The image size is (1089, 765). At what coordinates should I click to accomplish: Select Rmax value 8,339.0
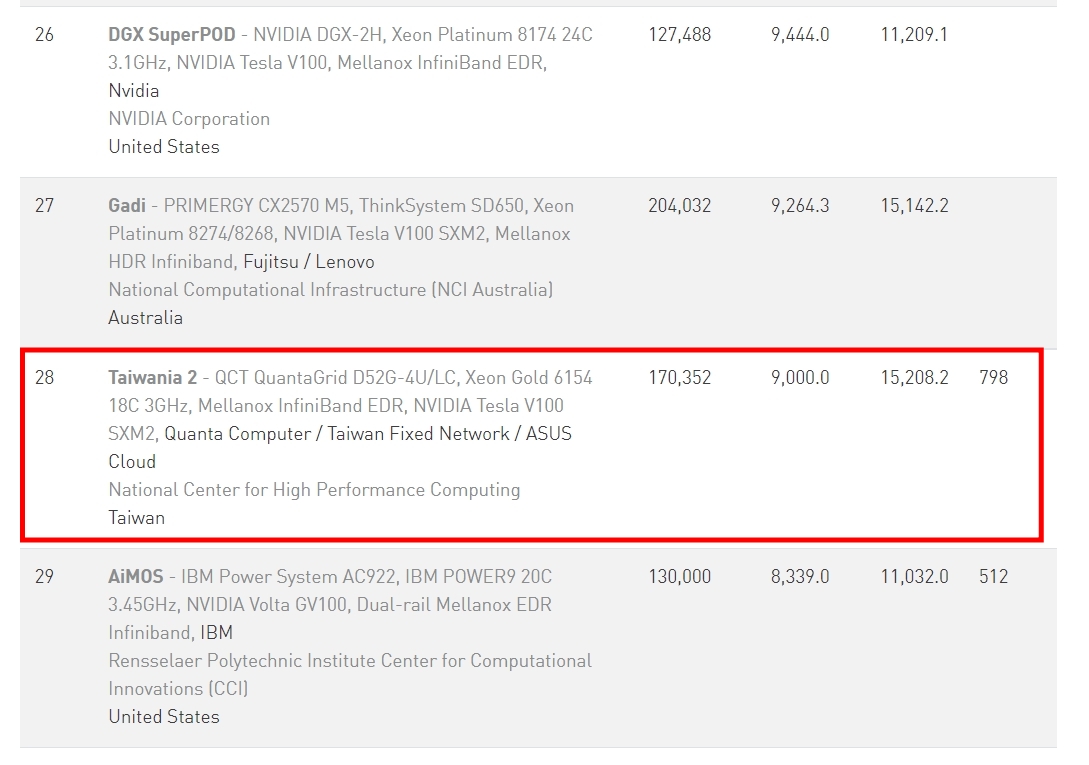tap(800, 577)
